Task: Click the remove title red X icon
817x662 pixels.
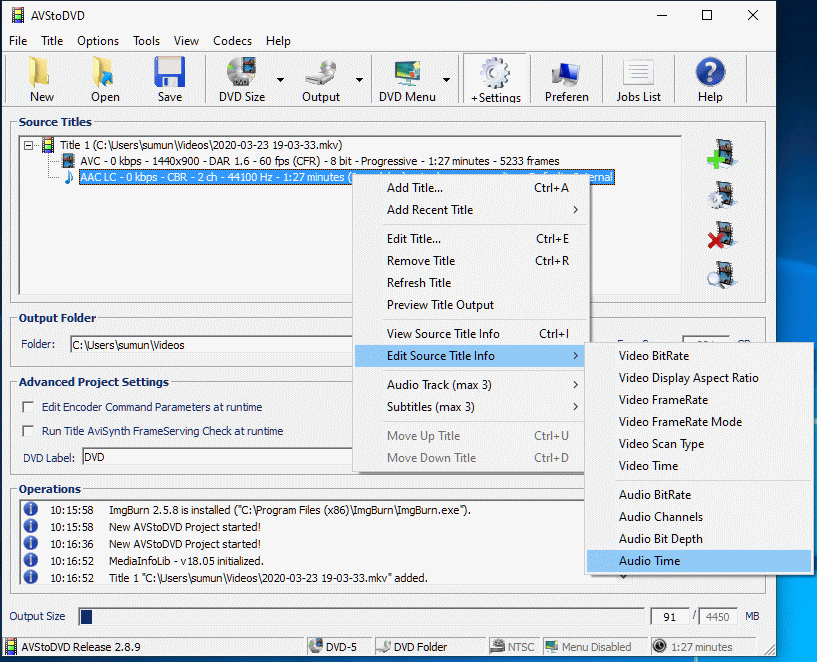Action: click(x=721, y=235)
